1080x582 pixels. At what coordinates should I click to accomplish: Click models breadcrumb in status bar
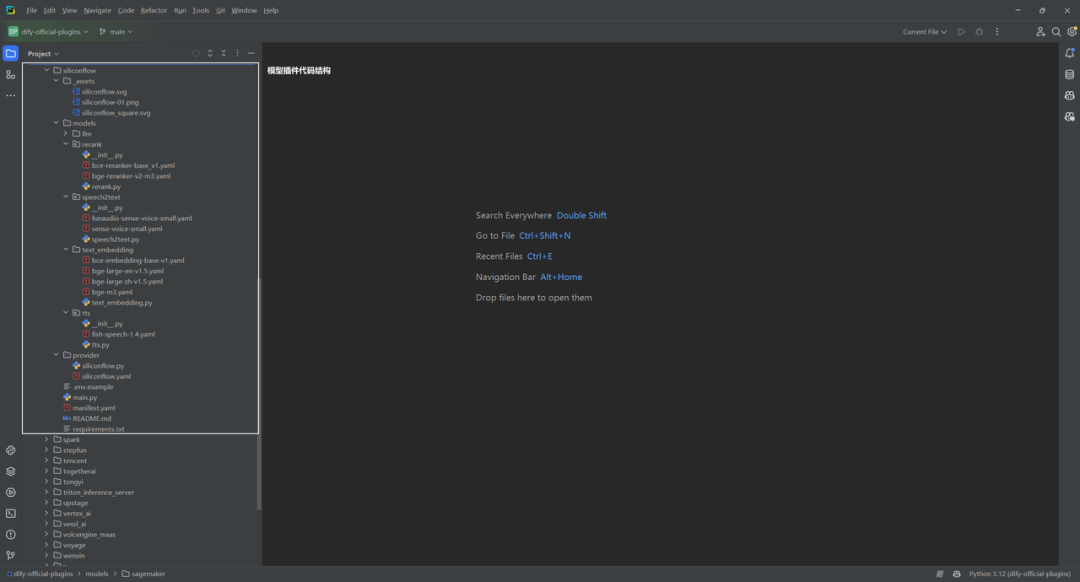[x=96, y=574]
